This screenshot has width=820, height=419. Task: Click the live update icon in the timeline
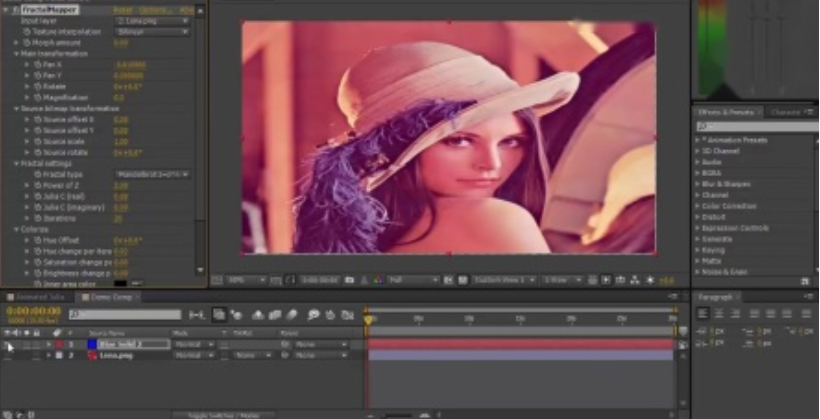[x=219, y=314]
